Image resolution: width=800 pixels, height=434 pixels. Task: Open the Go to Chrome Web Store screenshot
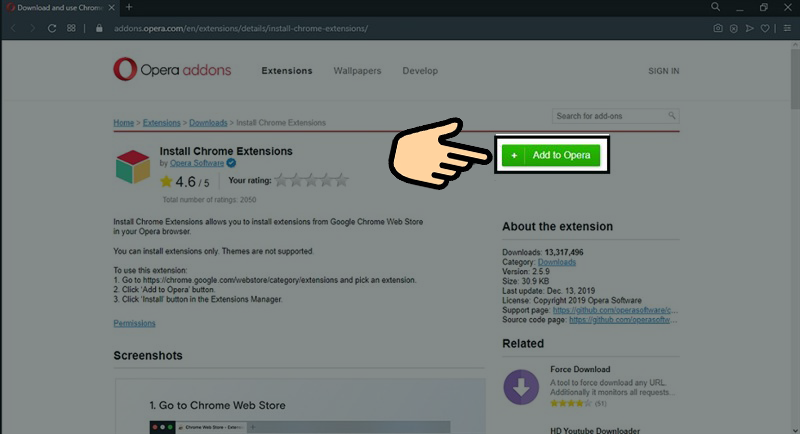click(300, 406)
